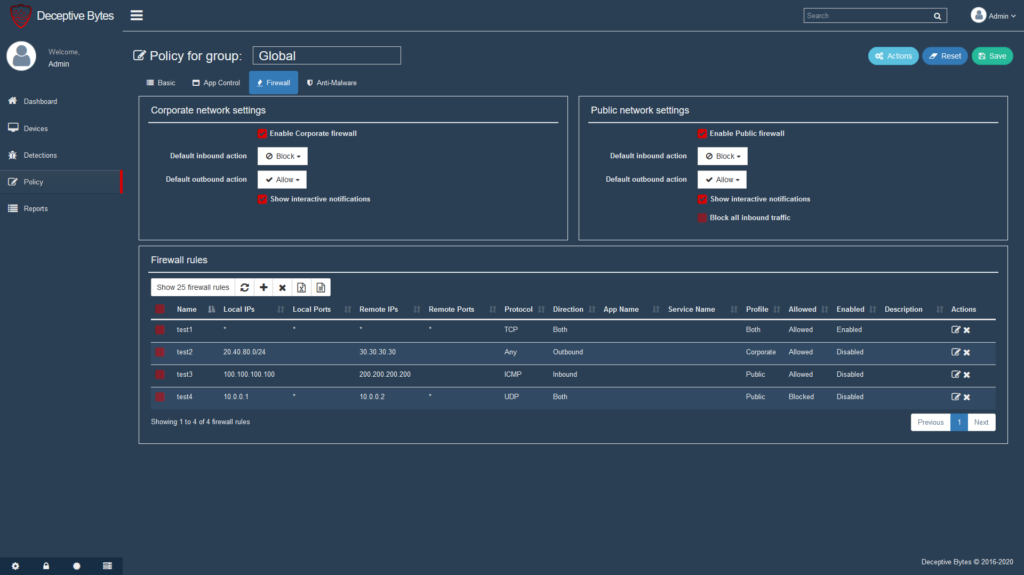
Task: Edit the test2 firewall rule
Action: (x=955, y=352)
